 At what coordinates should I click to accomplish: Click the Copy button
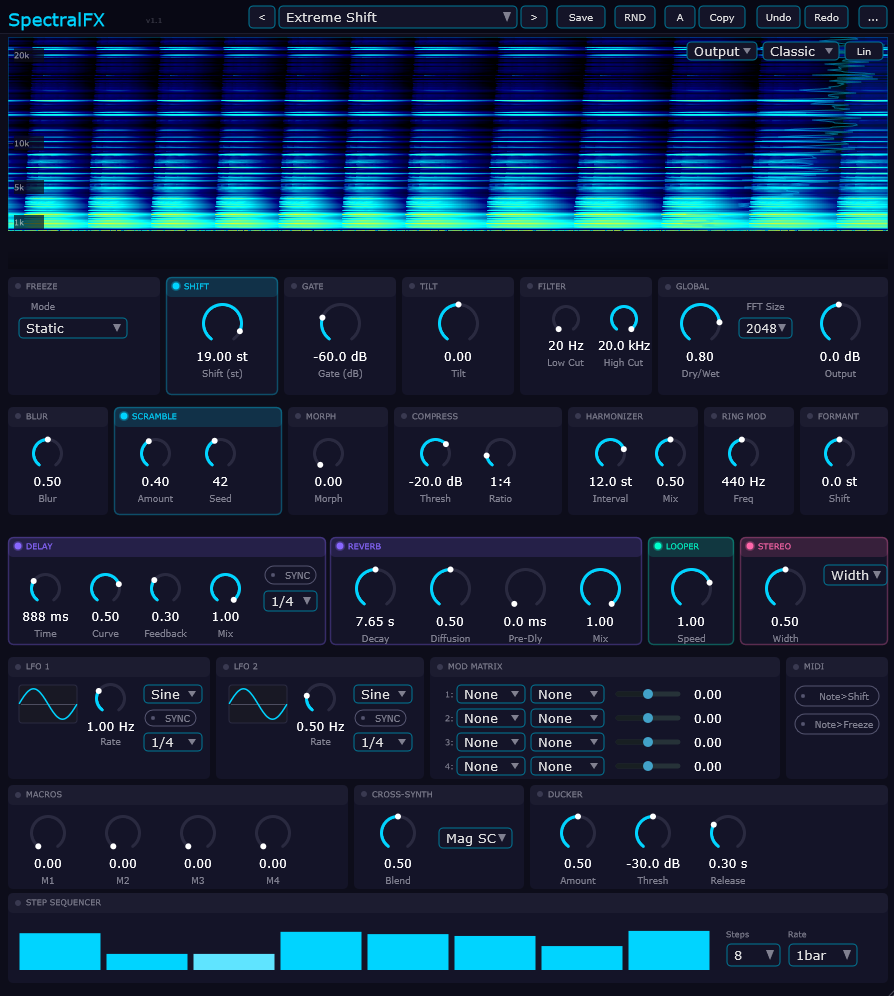[x=722, y=17]
